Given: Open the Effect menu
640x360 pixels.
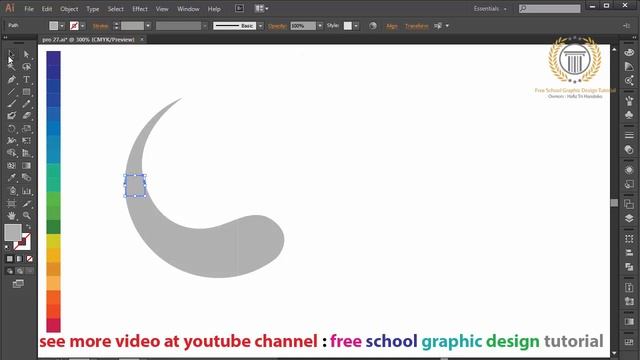Looking at the screenshot, I should click(140, 9).
